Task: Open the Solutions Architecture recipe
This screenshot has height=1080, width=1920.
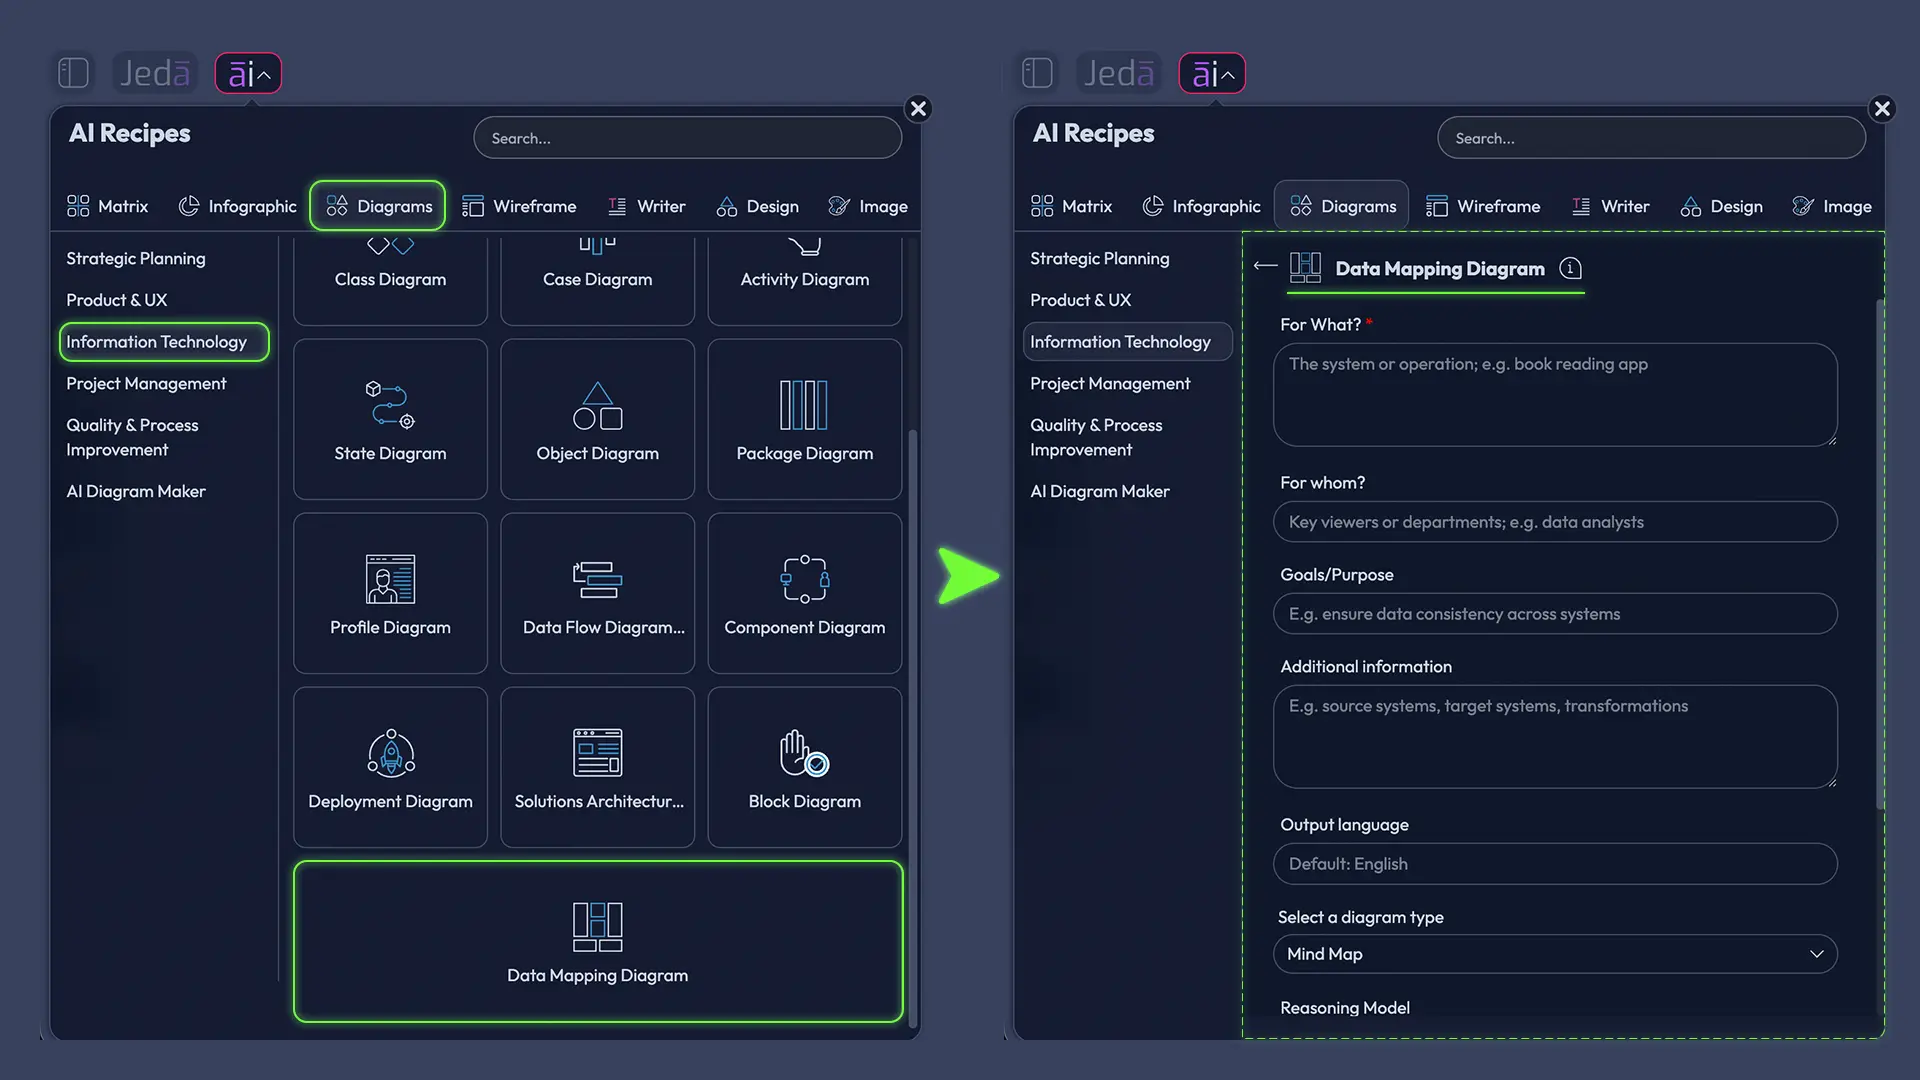Action: [x=597, y=768]
